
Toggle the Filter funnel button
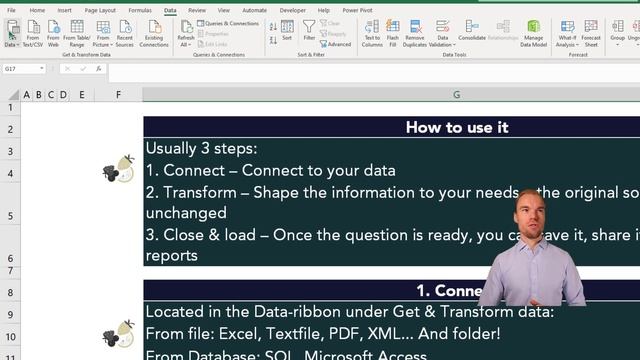click(x=309, y=31)
